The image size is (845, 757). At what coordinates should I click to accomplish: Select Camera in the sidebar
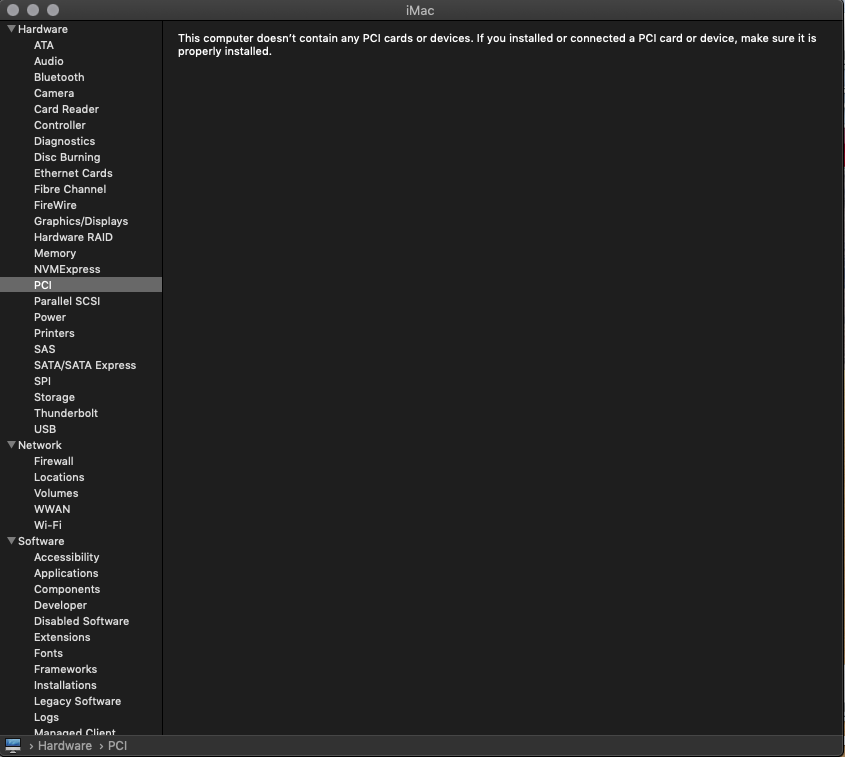54,93
